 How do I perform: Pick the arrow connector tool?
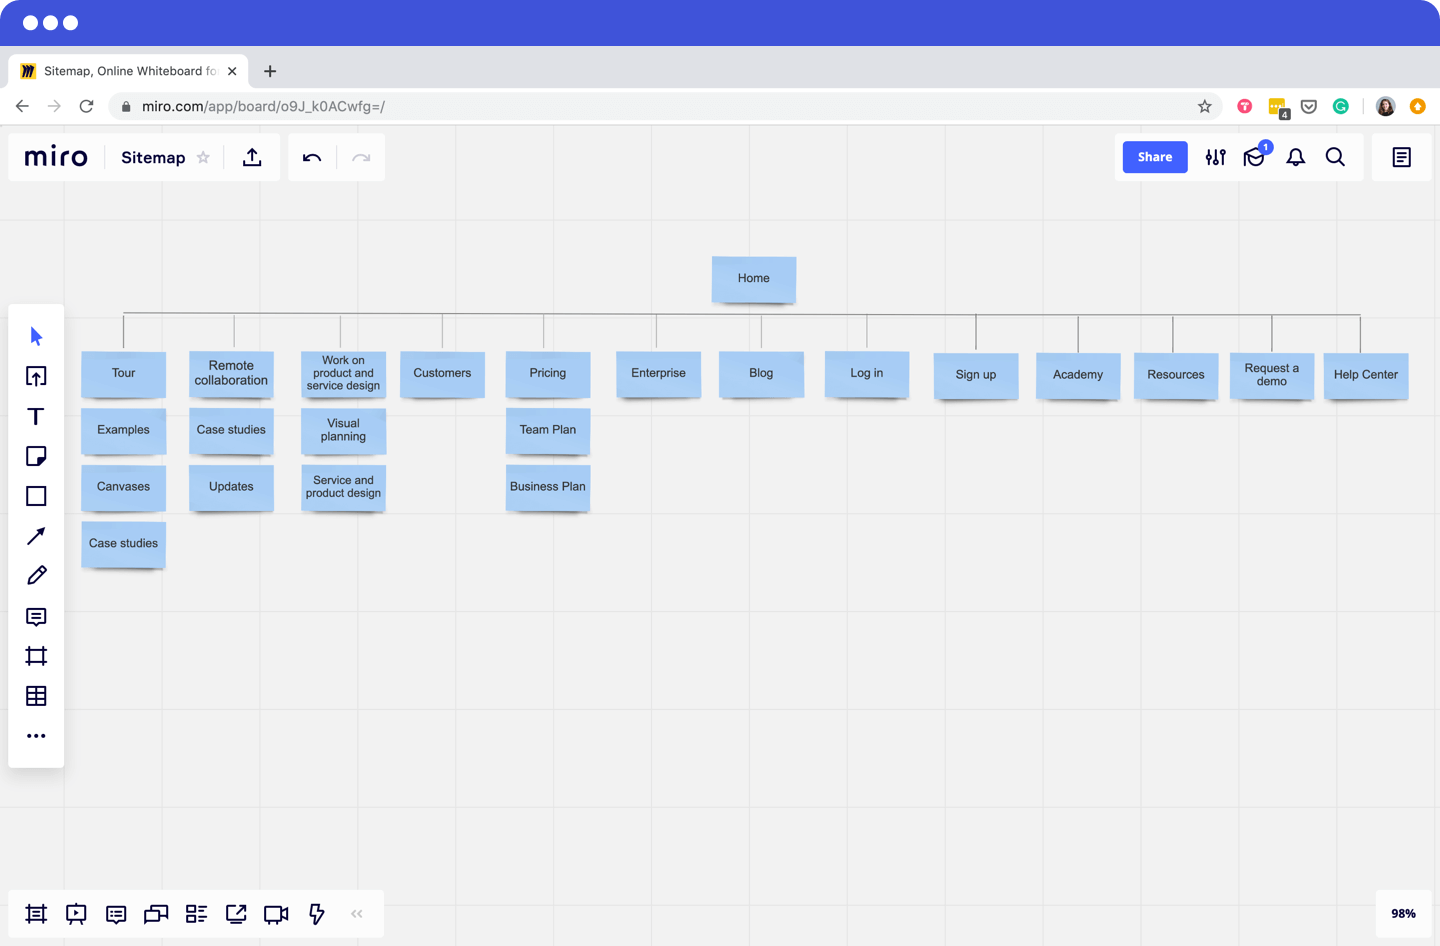[x=36, y=536]
